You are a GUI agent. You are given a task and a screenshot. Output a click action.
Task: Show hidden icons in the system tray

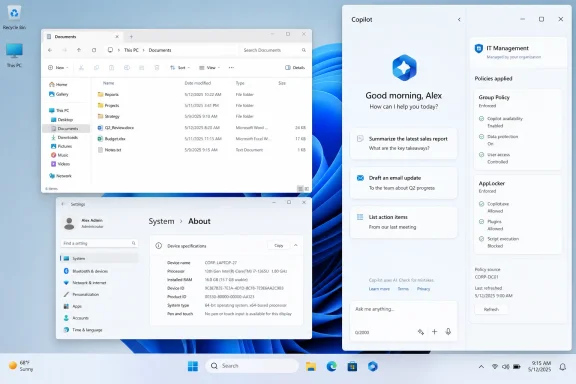pyautogui.click(x=481, y=366)
